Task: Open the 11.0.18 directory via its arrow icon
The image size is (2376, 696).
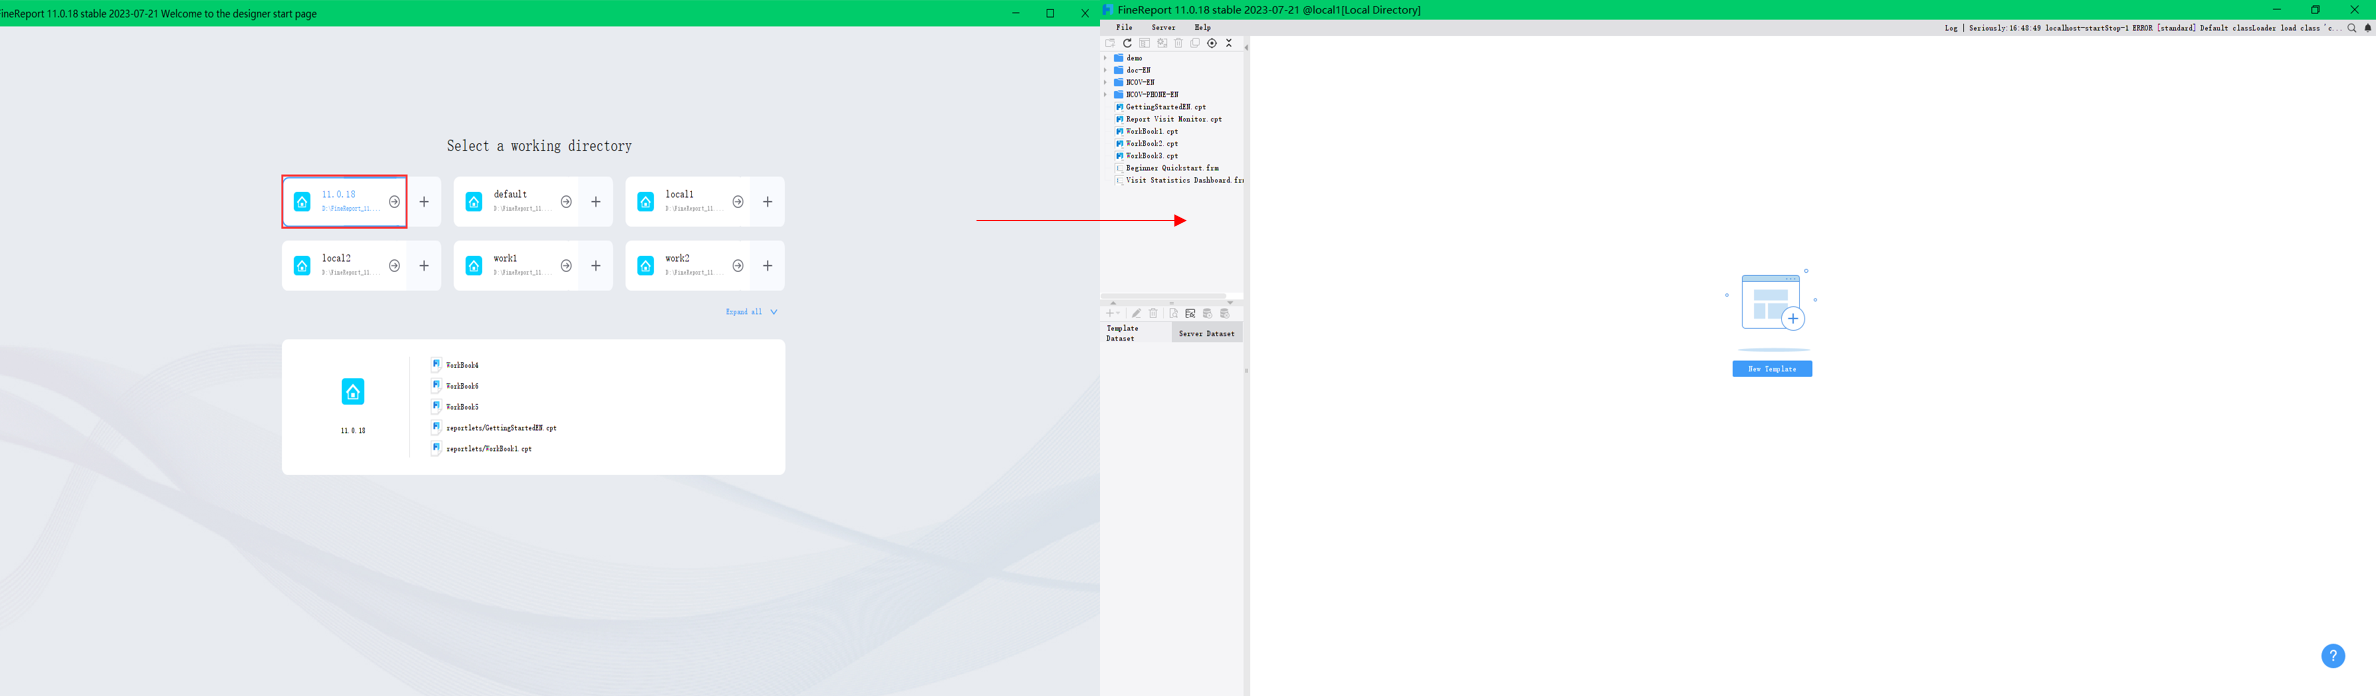Action: tap(395, 202)
